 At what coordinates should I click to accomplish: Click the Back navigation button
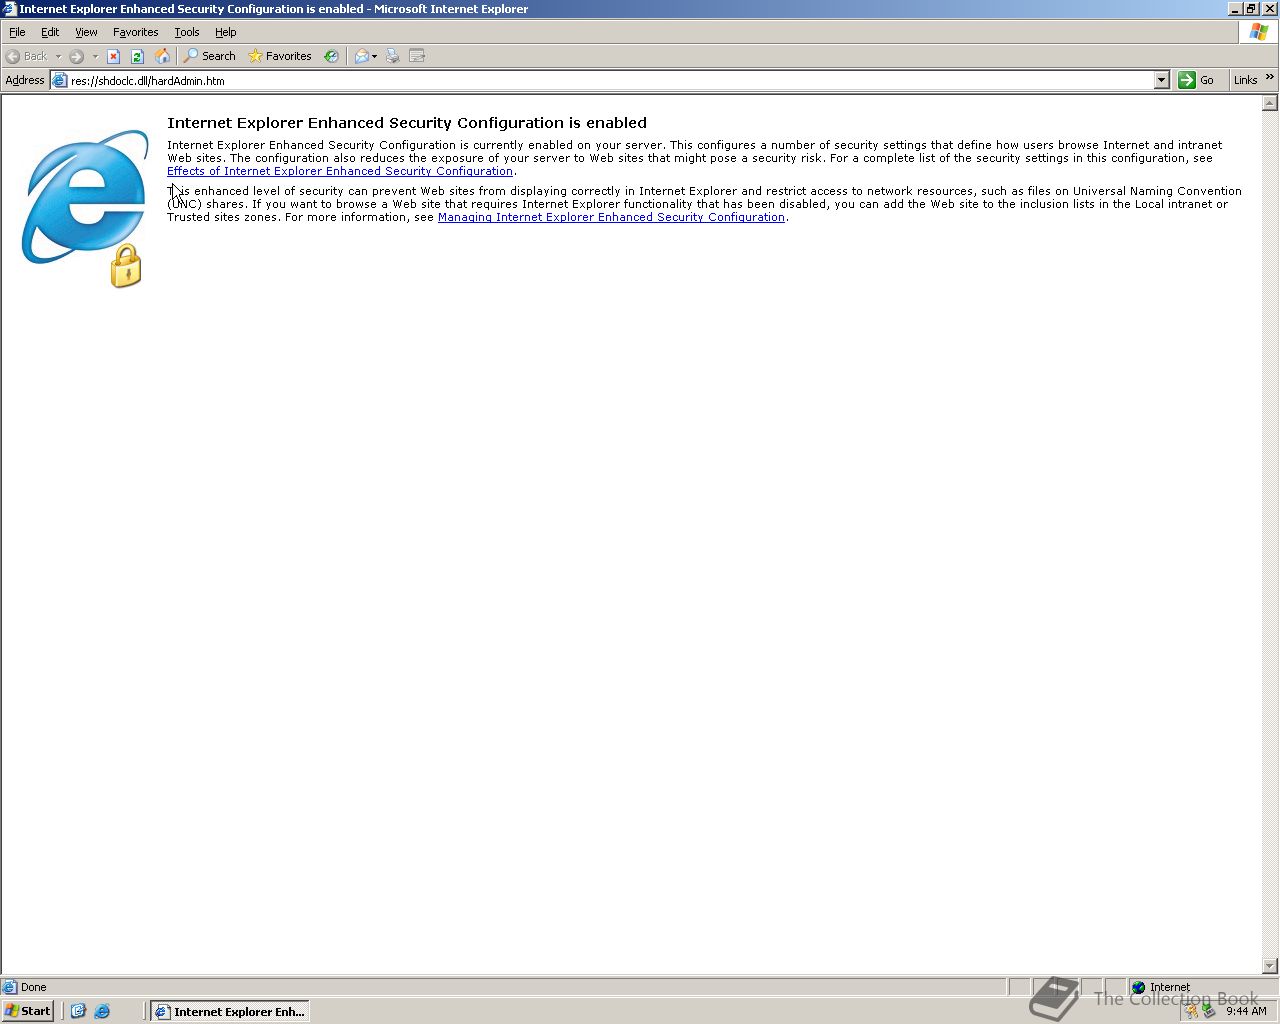coord(27,56)
